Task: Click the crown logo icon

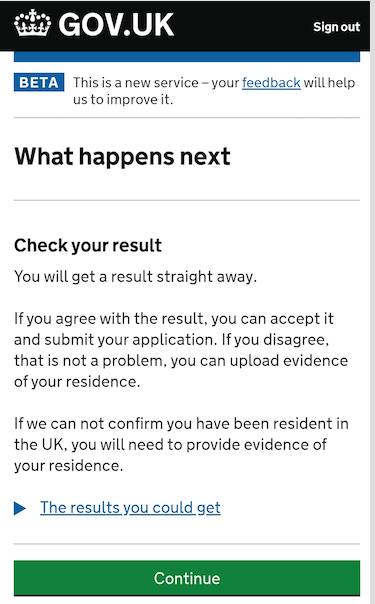Action: (x=32, y=23)
